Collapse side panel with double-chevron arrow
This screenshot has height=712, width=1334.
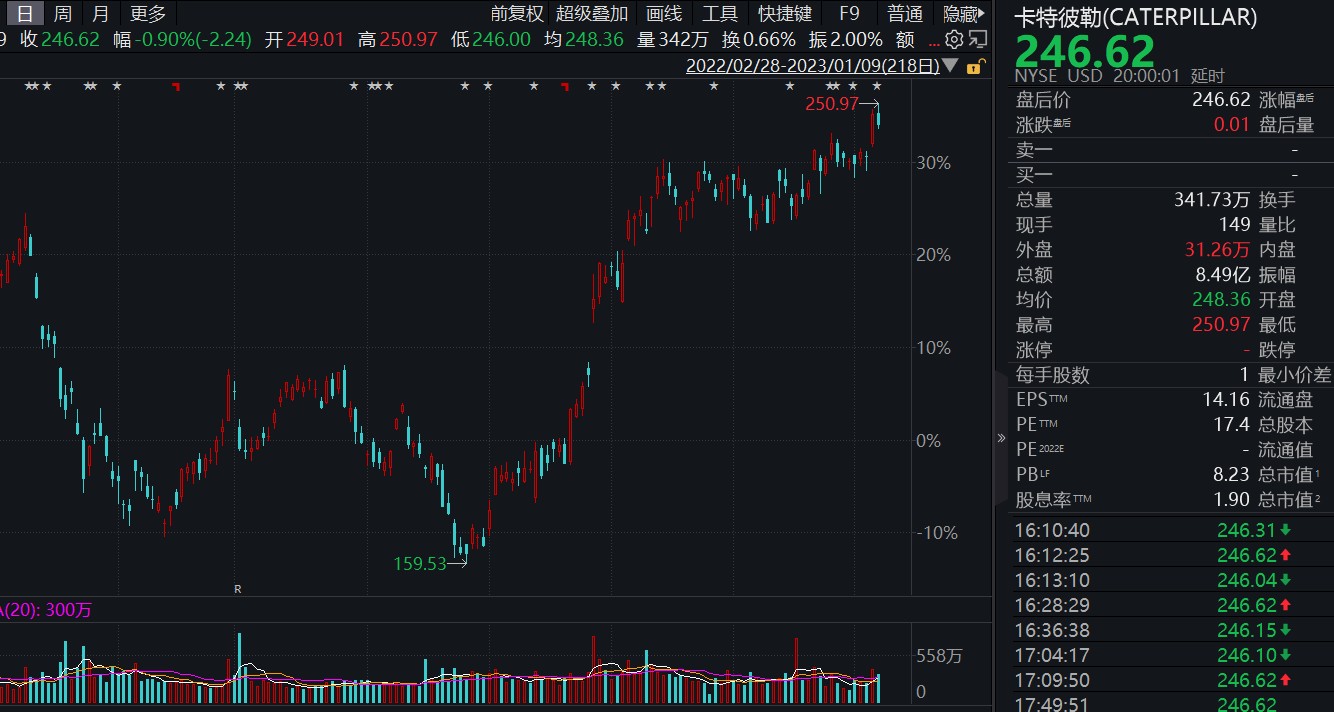pyautogui.click(x=1001, y=438)
